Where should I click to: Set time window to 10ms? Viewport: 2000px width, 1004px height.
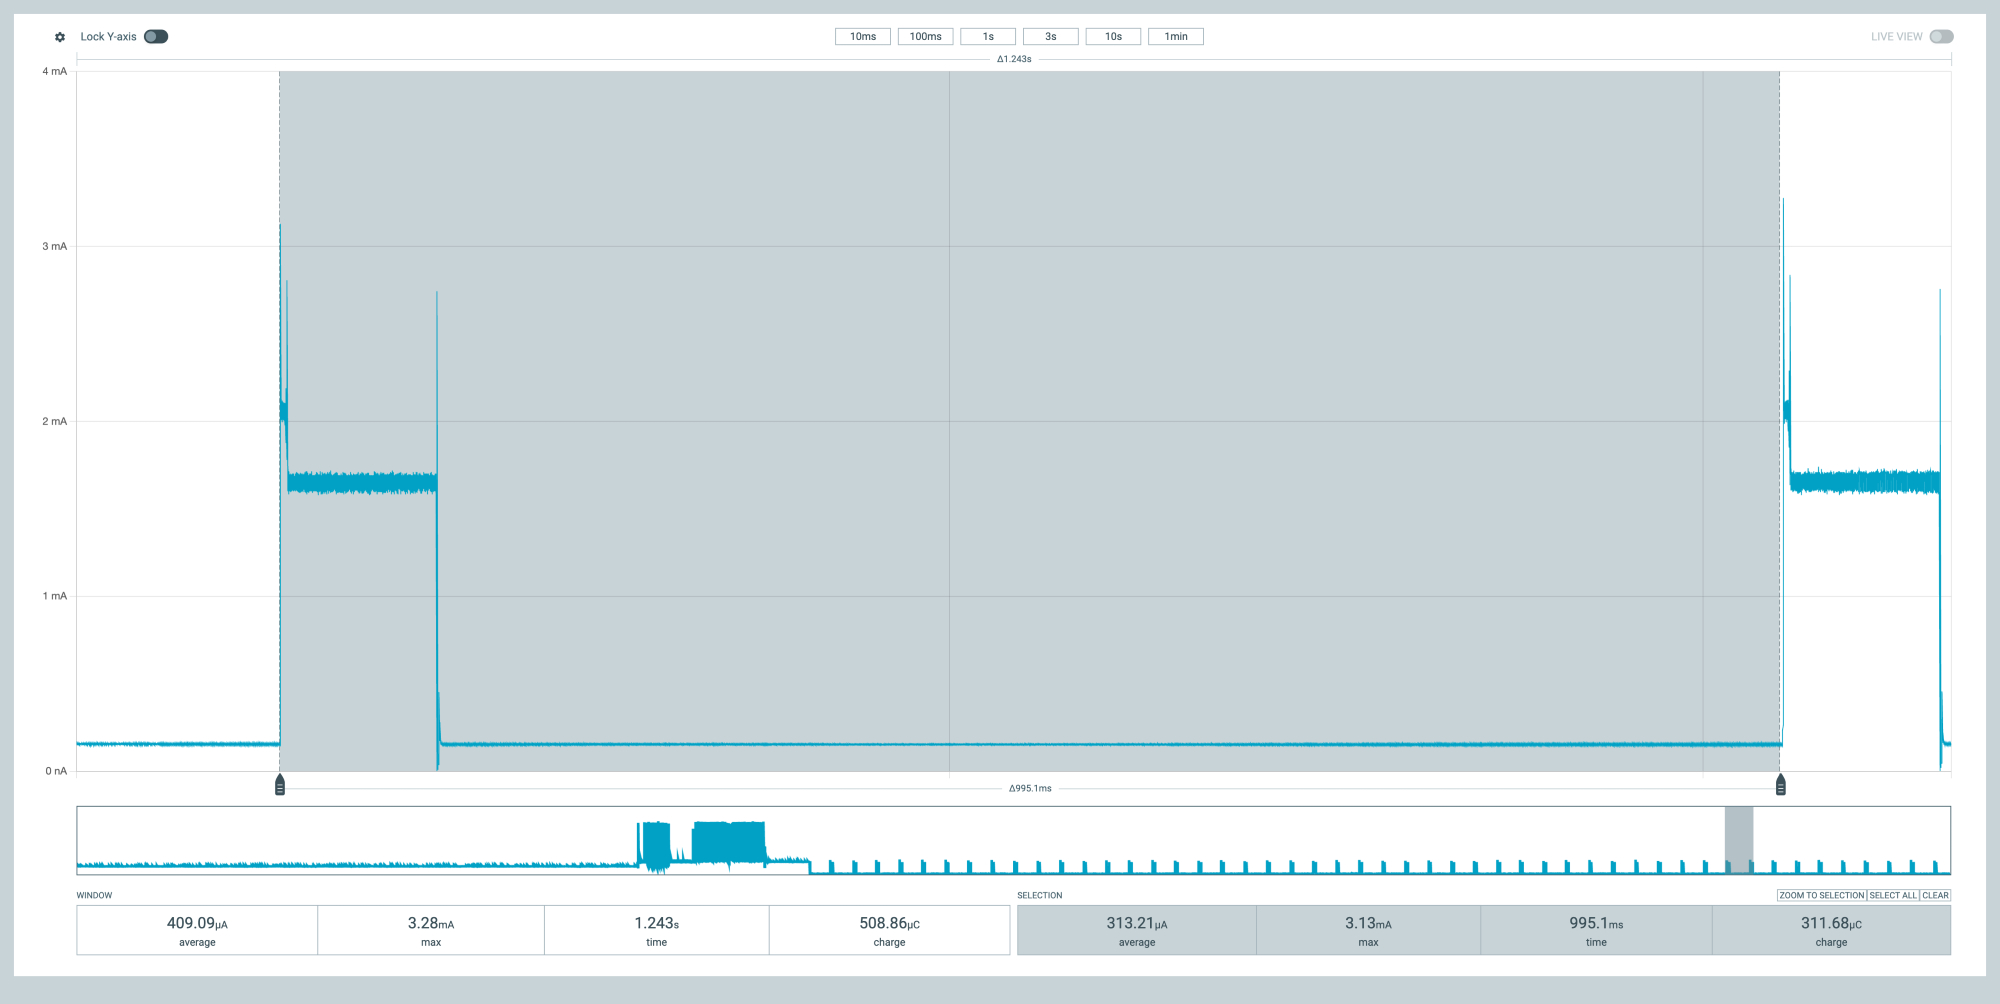tap(862, 37)
